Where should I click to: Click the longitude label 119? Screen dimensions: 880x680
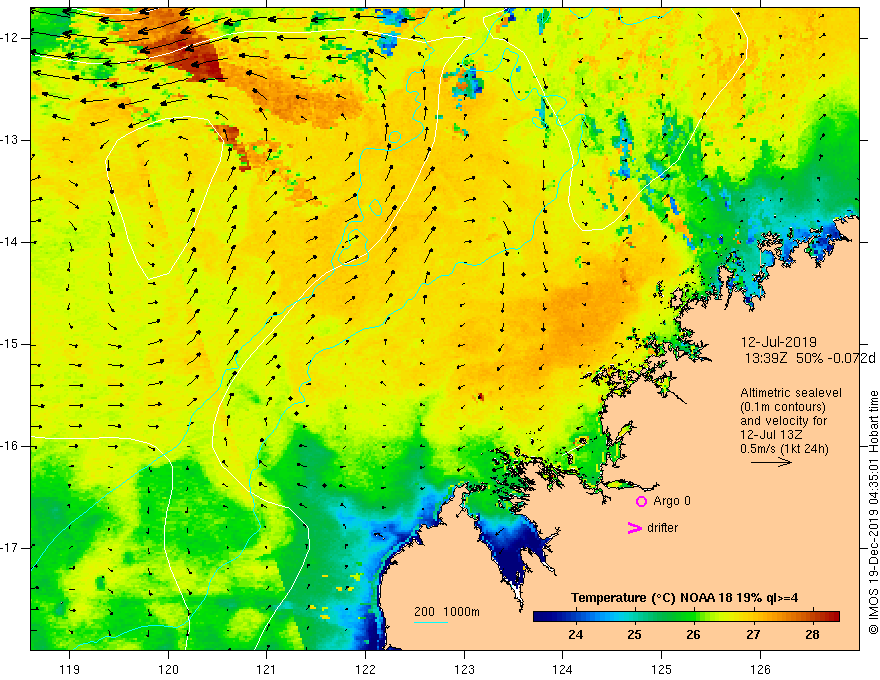[x=70, y=669]
